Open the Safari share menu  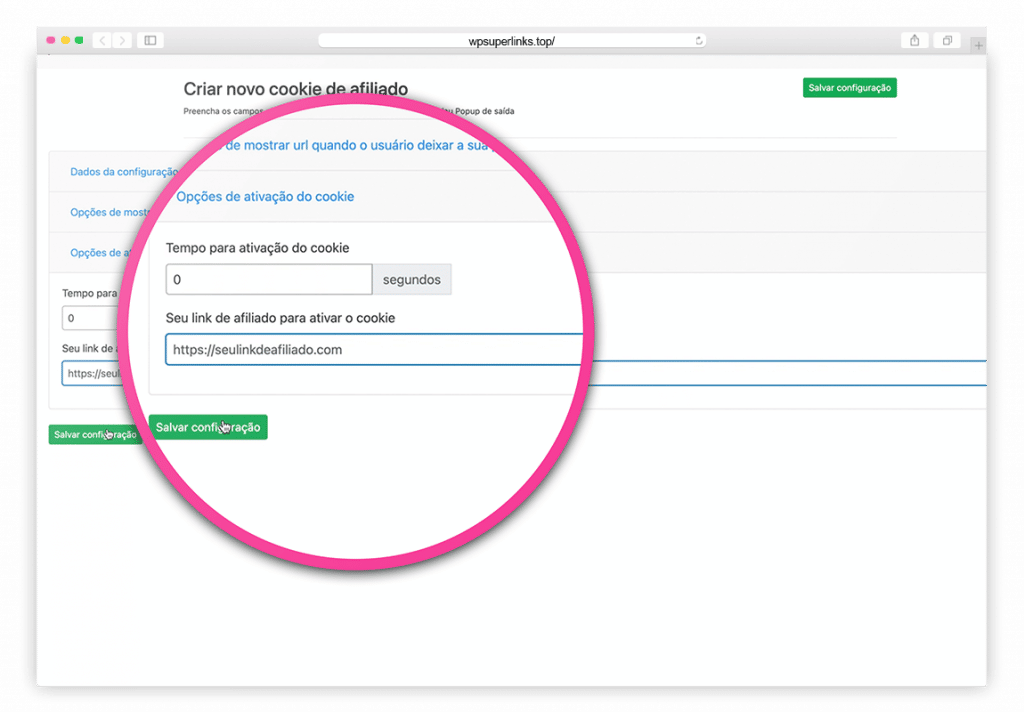[914, 40]
